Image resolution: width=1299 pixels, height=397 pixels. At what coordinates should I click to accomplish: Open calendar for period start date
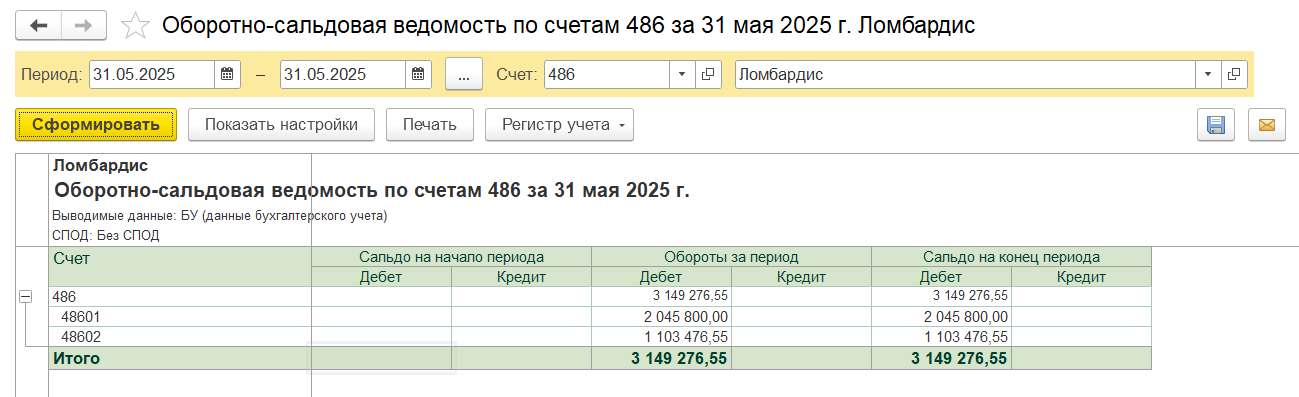tap(227, 75)
